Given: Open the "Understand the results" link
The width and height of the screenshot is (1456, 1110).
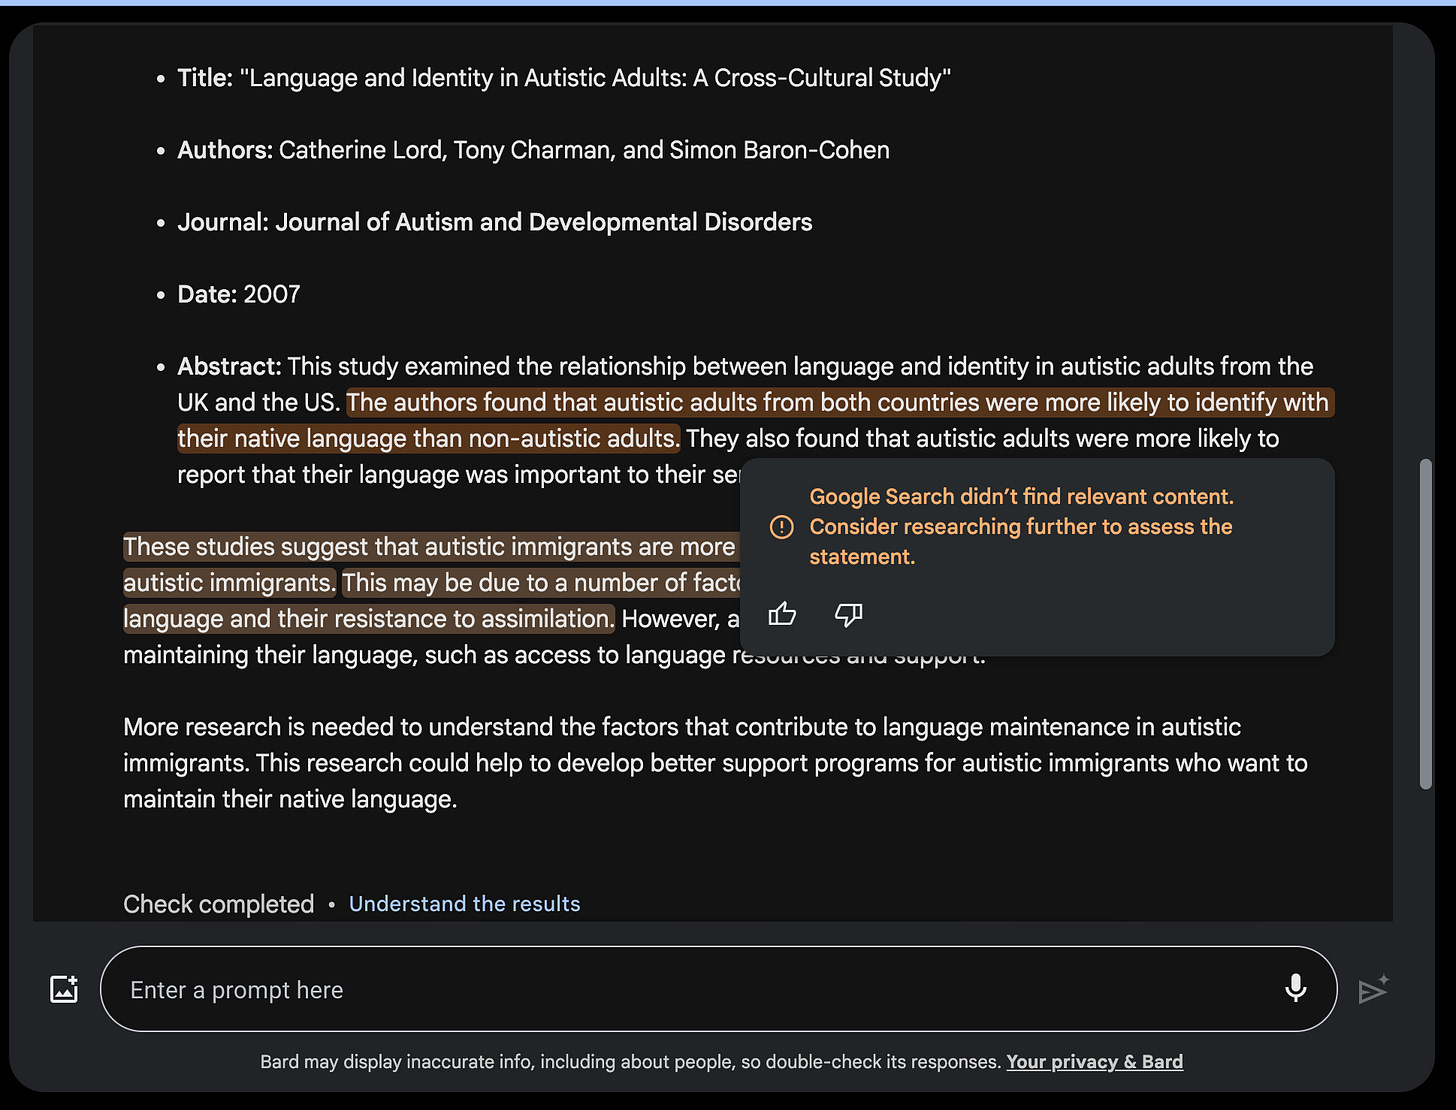Looking at the screenshot, I should 464,904.
